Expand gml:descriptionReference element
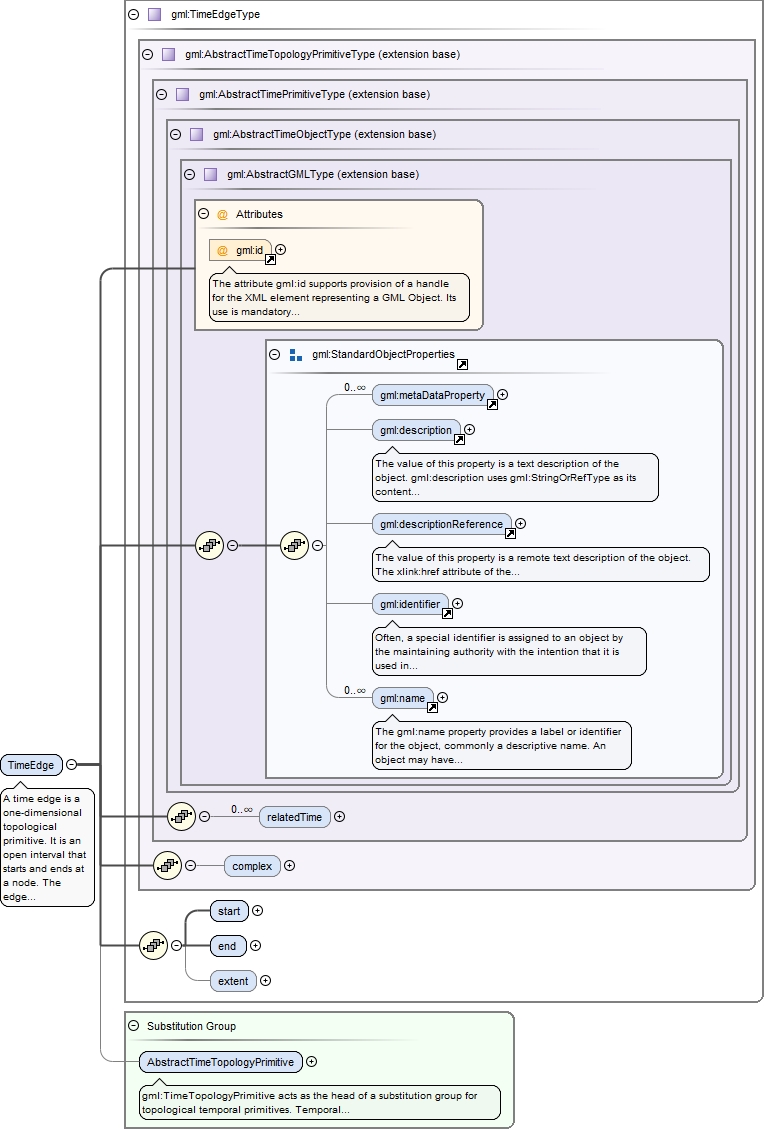 (520, 524)
